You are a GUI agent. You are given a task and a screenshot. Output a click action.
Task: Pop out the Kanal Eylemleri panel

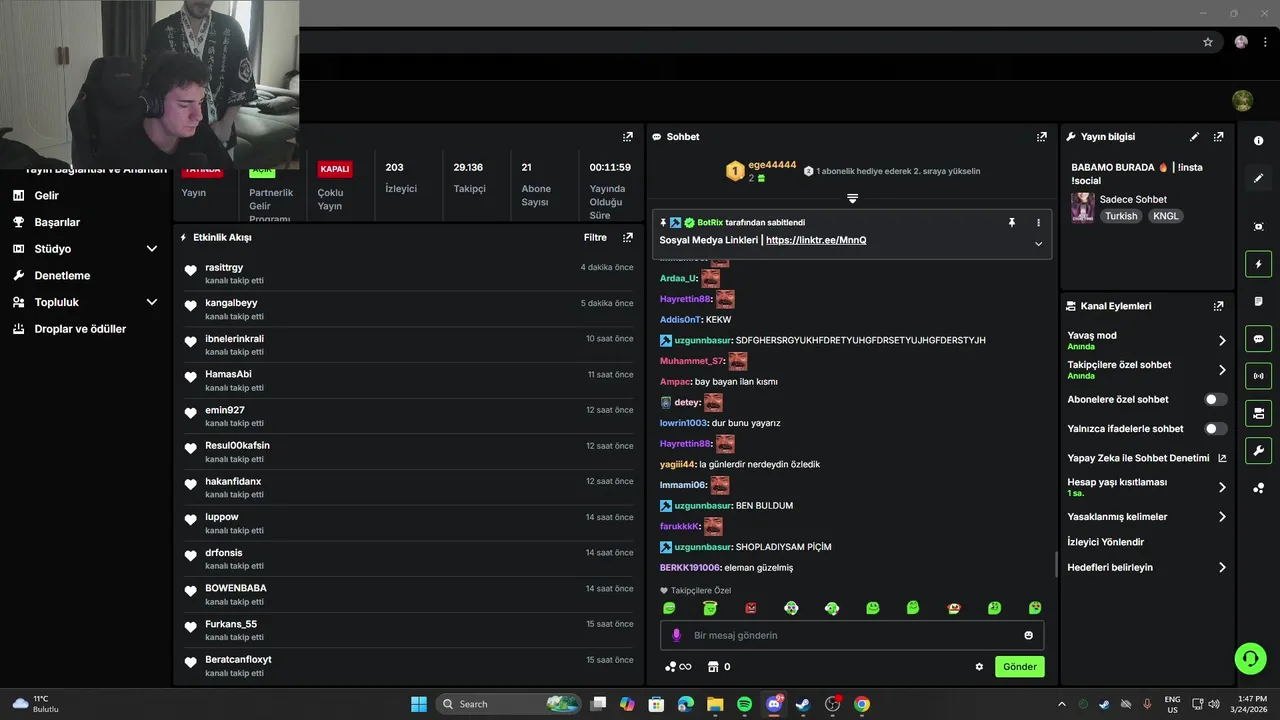pos(1218,306)
